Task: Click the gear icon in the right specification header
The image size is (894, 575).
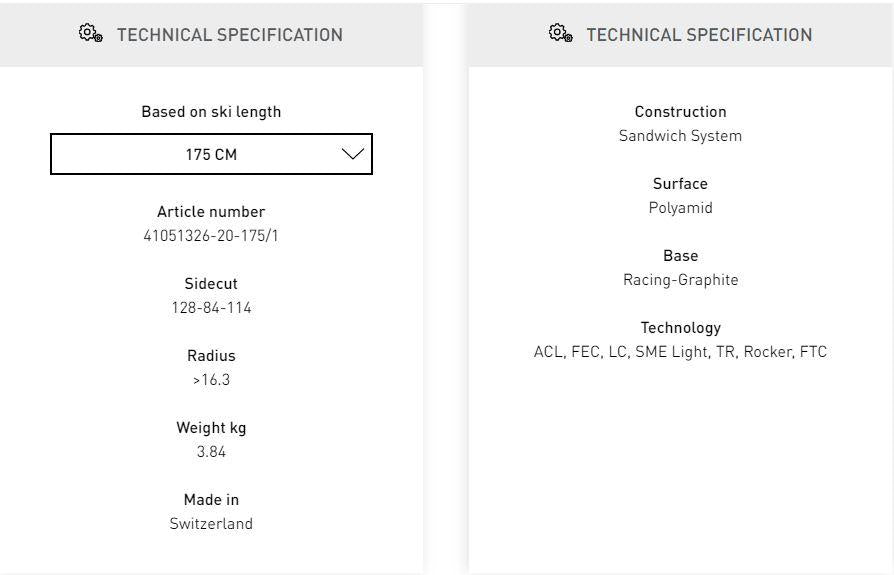Action: pos(560,34)
